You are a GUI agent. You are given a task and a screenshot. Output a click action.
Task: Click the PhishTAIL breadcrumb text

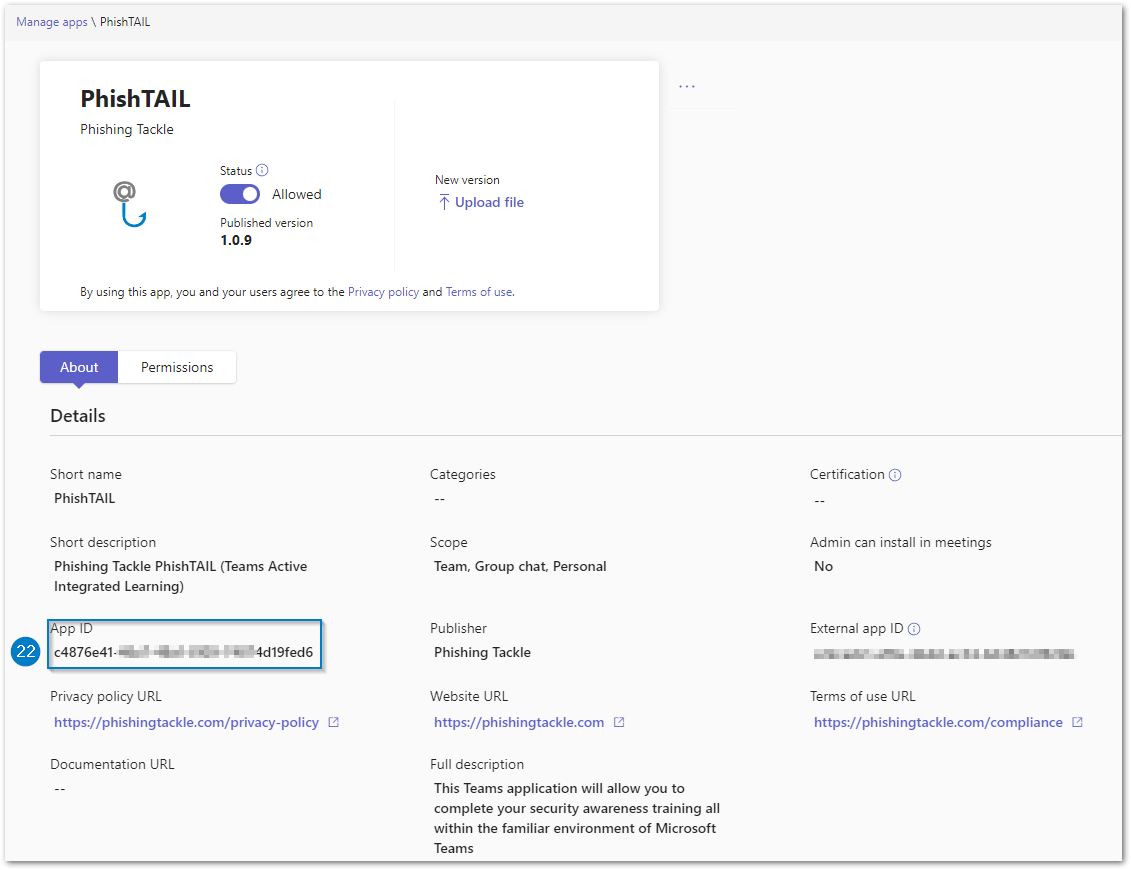point(125,22)
